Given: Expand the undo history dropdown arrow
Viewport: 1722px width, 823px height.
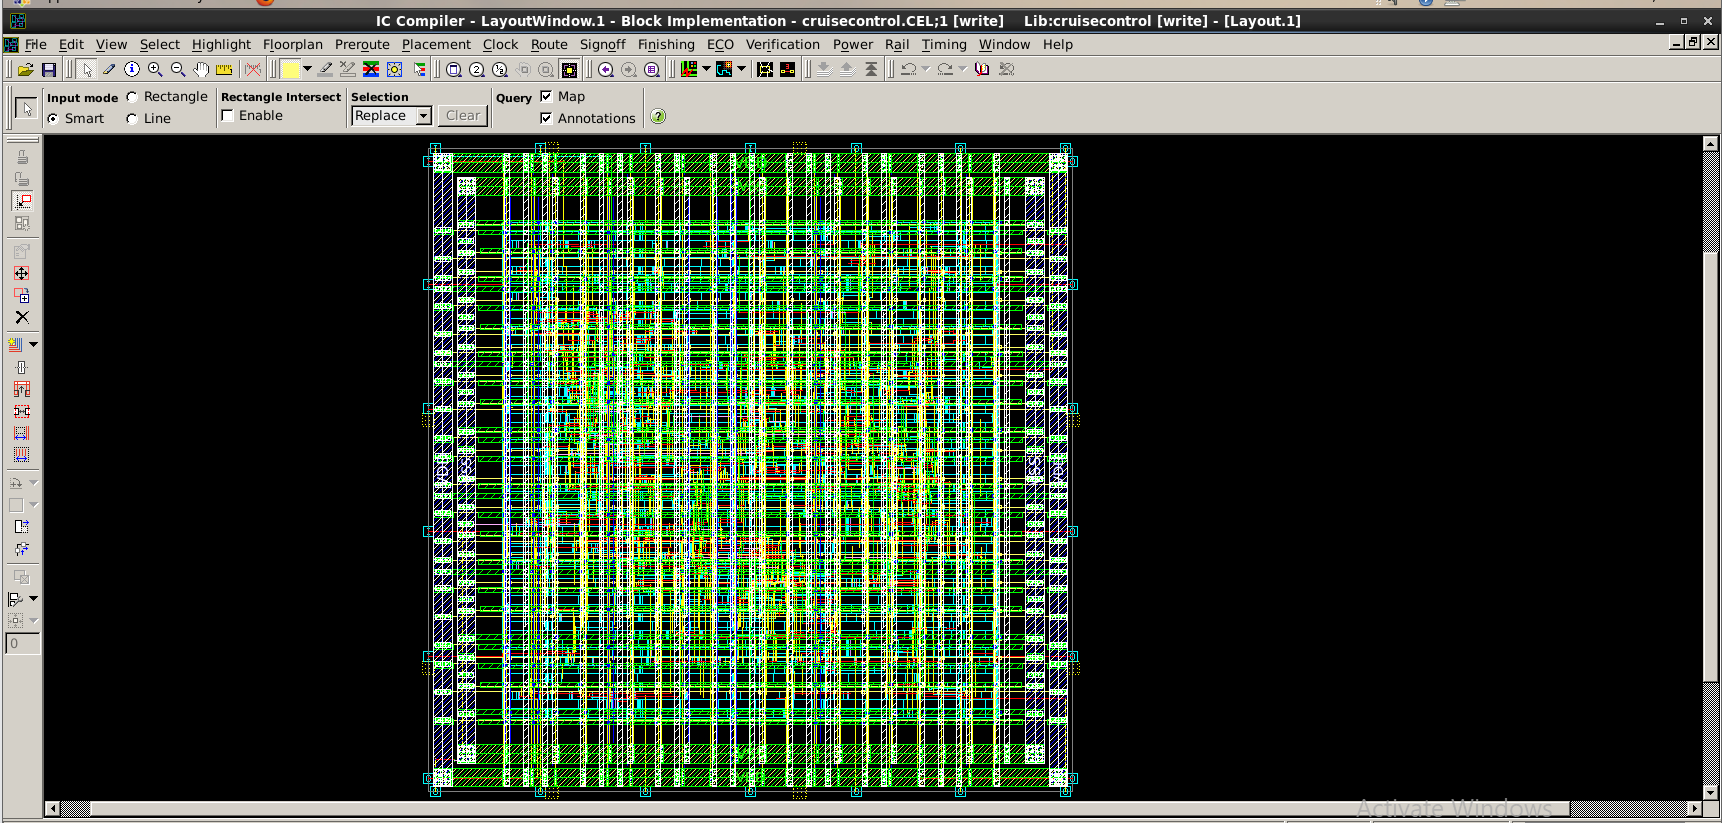Looking at the screenshot, I should pos(925,69).
